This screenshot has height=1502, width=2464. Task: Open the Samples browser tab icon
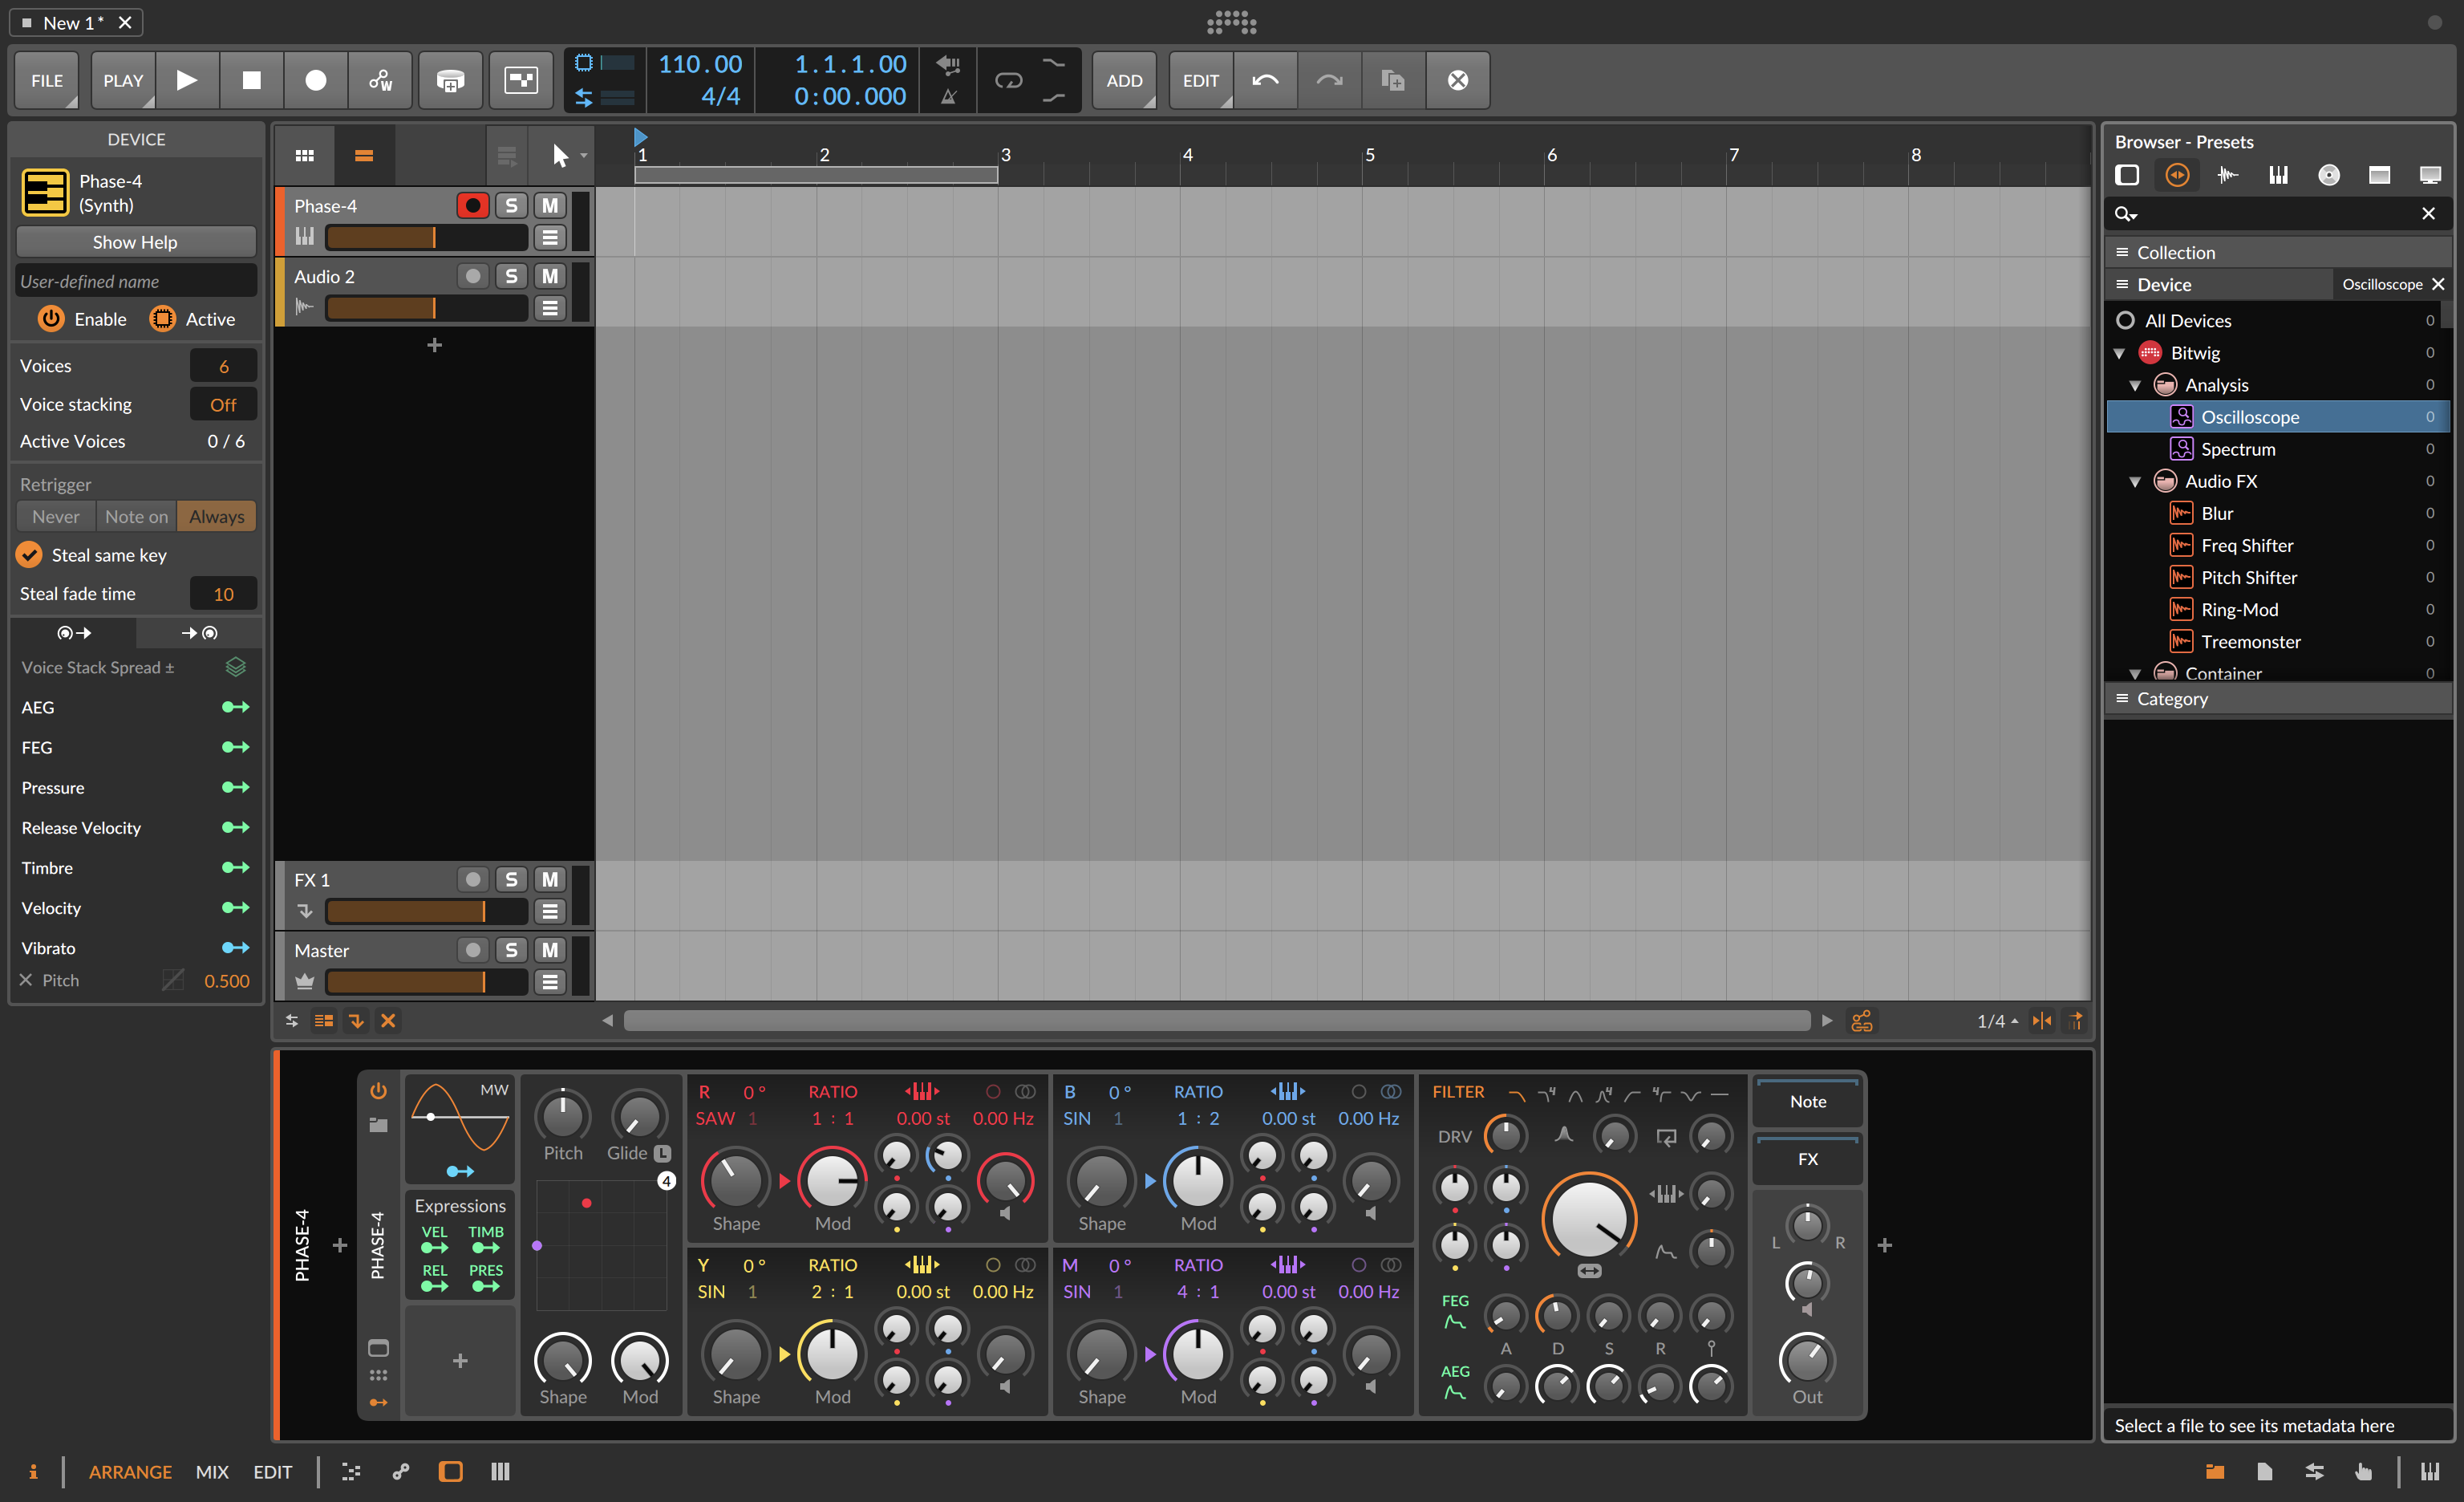(2227, 175)
